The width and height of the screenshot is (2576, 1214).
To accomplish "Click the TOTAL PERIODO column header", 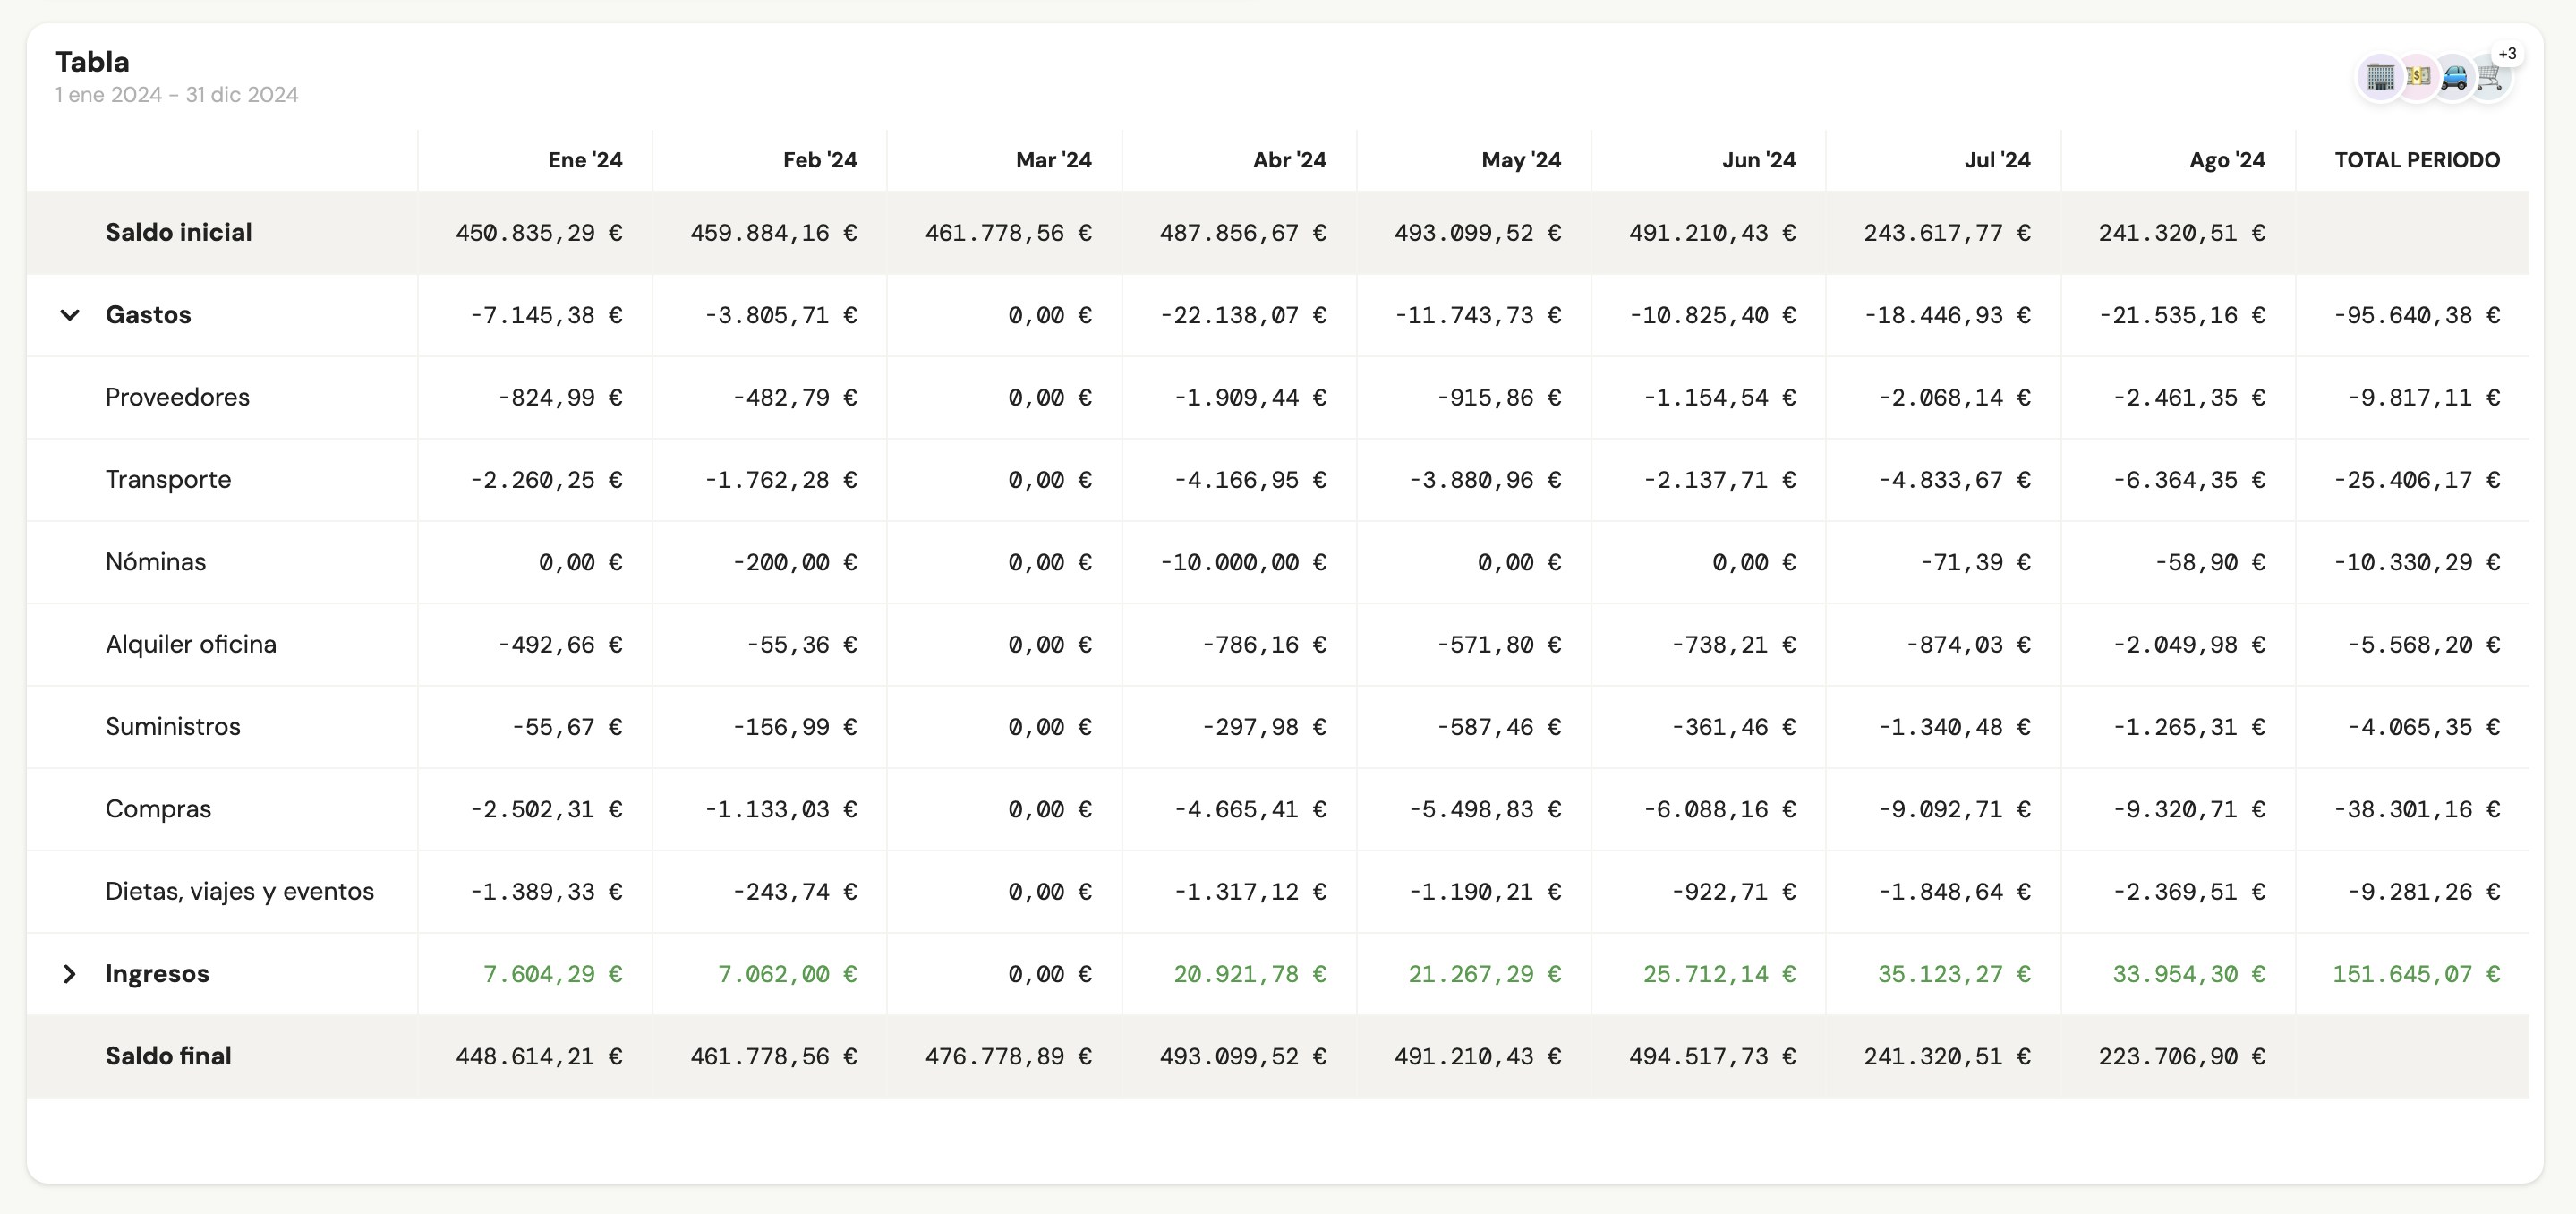I will click(2416, 160).
